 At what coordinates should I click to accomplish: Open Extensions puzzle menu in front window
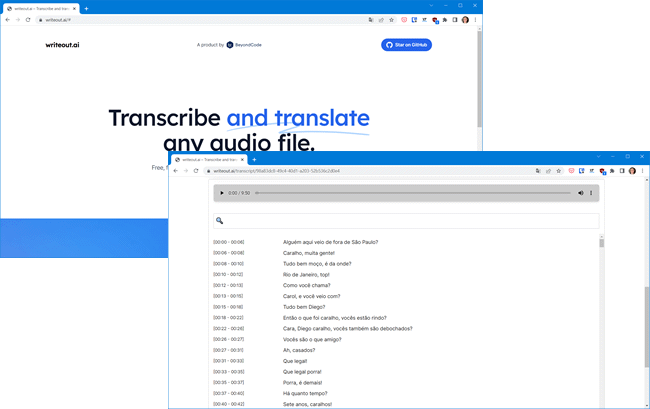612,171
